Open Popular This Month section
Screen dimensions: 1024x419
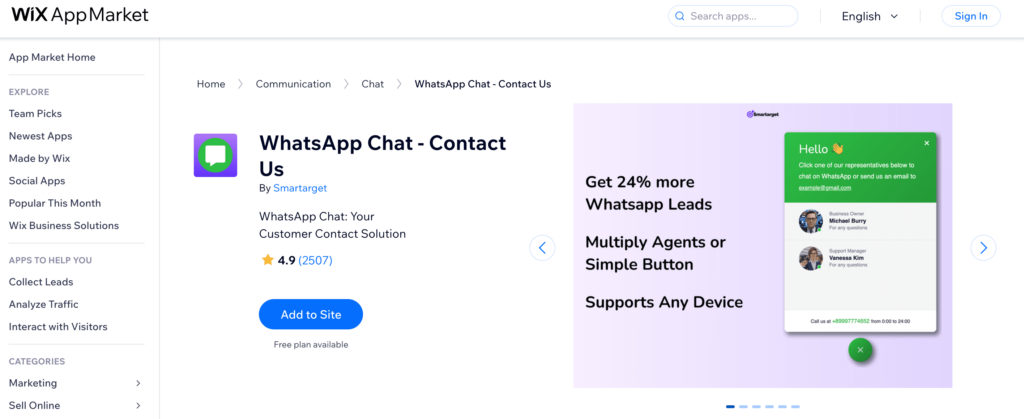click(x=55, y=203)
